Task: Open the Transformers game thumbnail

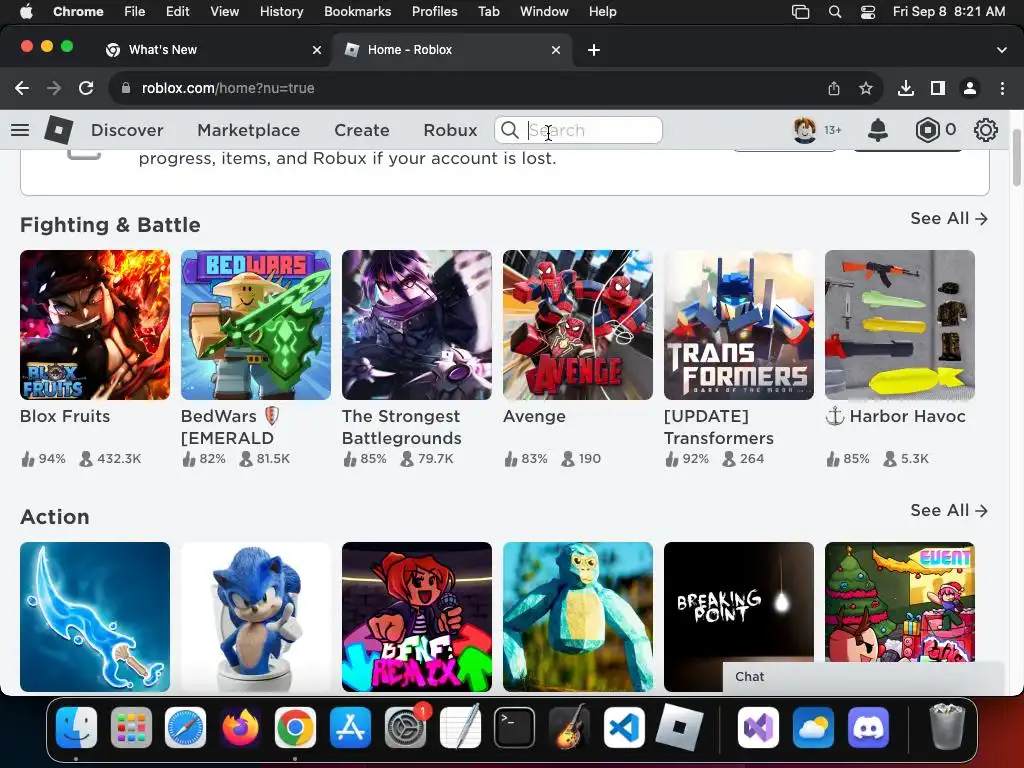Action: (x=739, y=325)
